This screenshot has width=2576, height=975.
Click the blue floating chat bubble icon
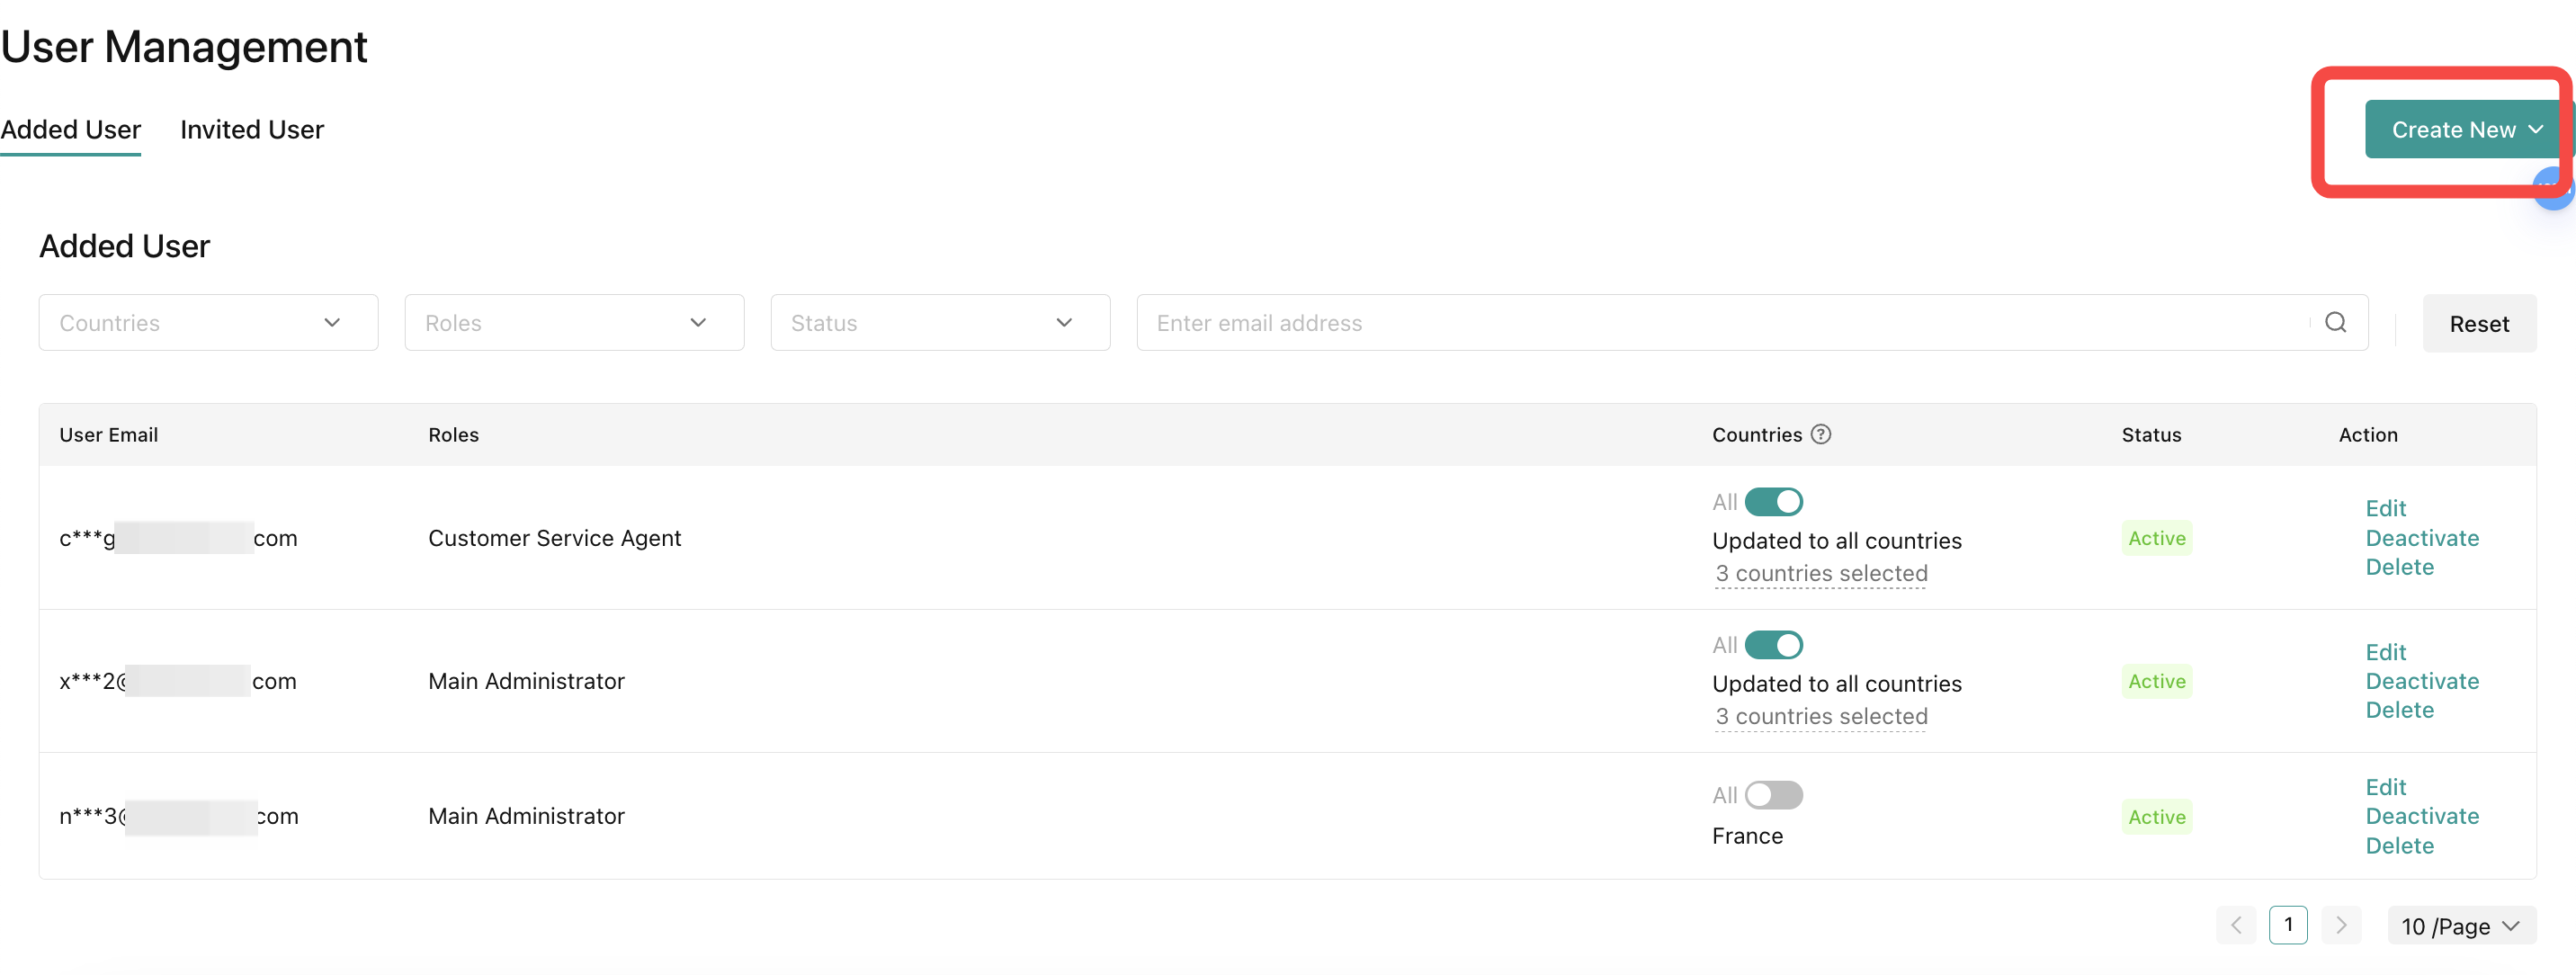2555,190
